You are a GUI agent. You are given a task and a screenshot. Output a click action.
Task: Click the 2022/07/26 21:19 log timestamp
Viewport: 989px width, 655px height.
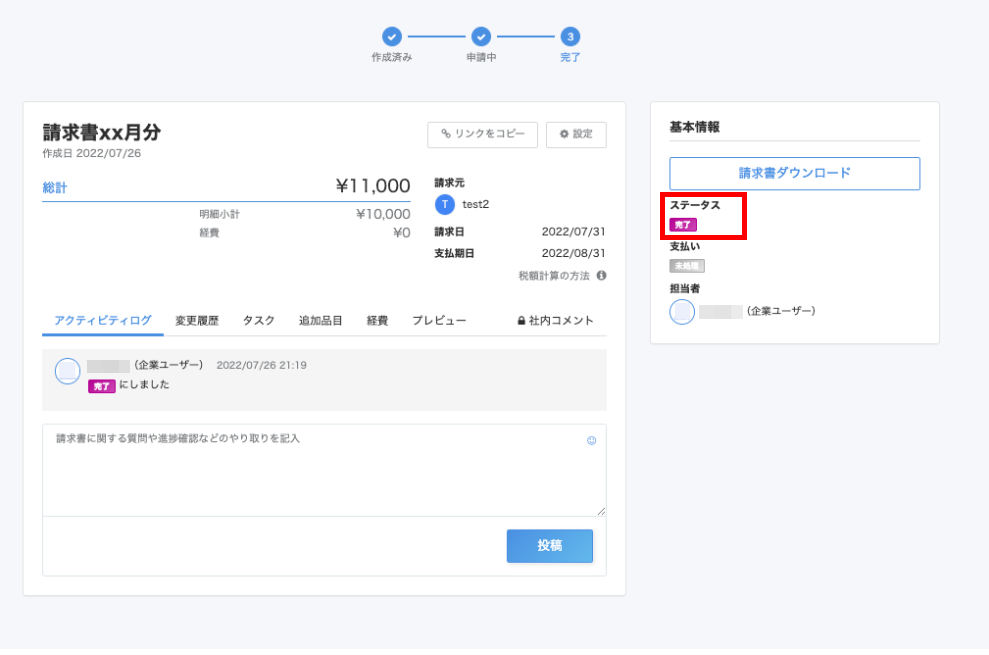(262, 365)
